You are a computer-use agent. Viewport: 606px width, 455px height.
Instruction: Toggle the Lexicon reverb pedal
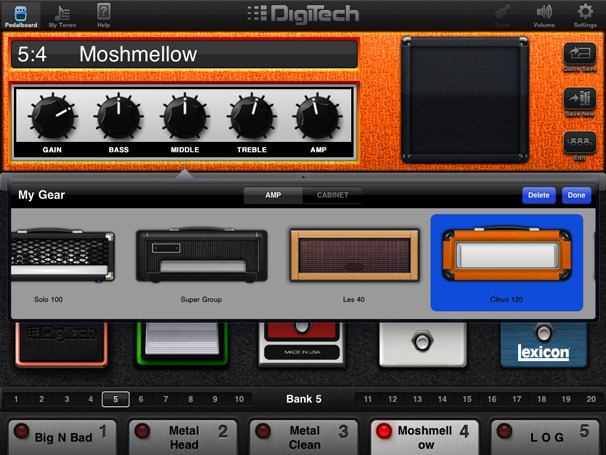(x=544, y=344)
